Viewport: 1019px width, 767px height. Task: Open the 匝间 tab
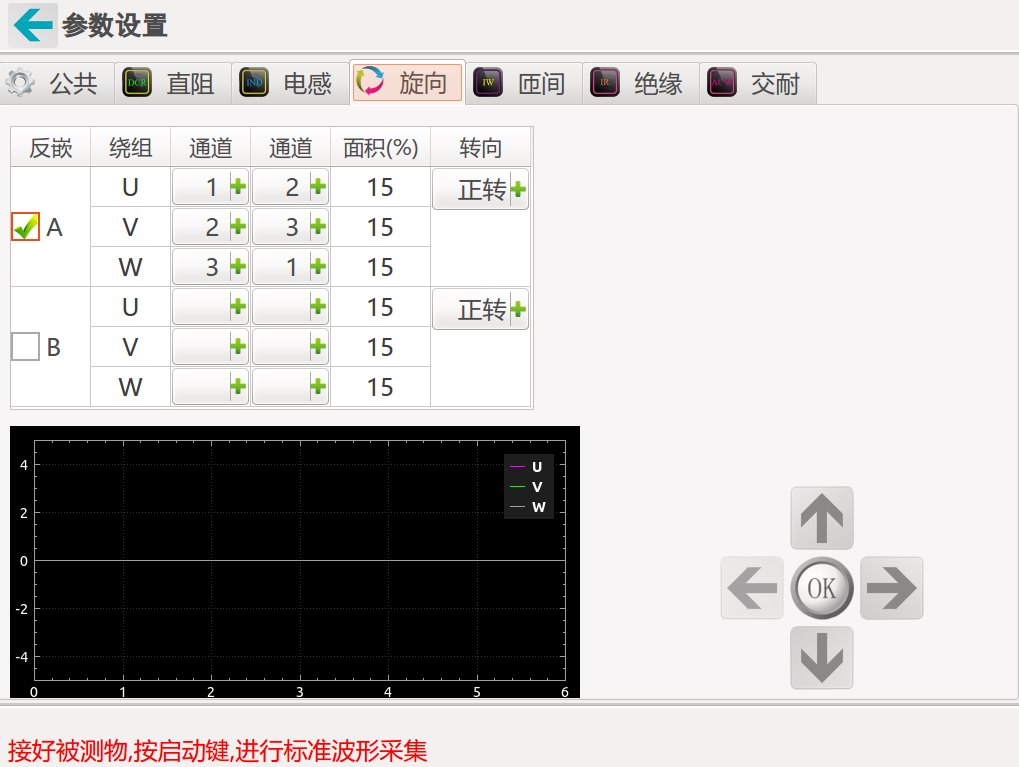point(524,83)
